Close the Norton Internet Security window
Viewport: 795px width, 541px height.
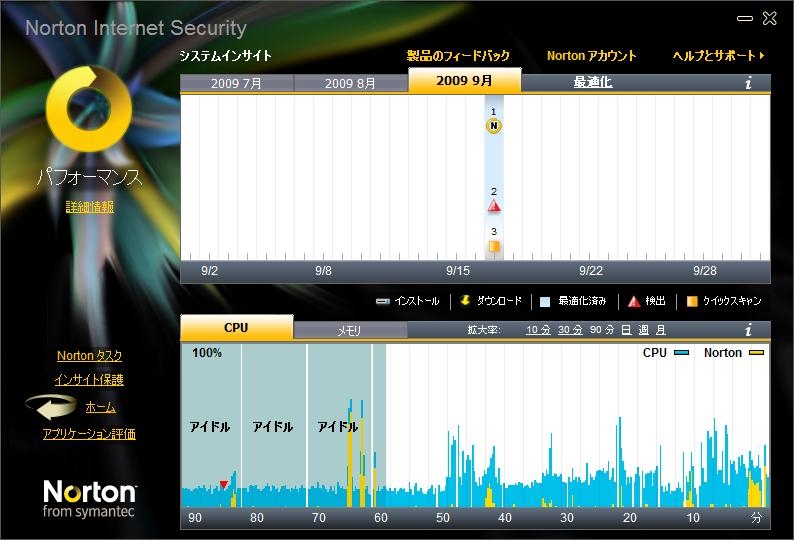[x=770, y=18]
